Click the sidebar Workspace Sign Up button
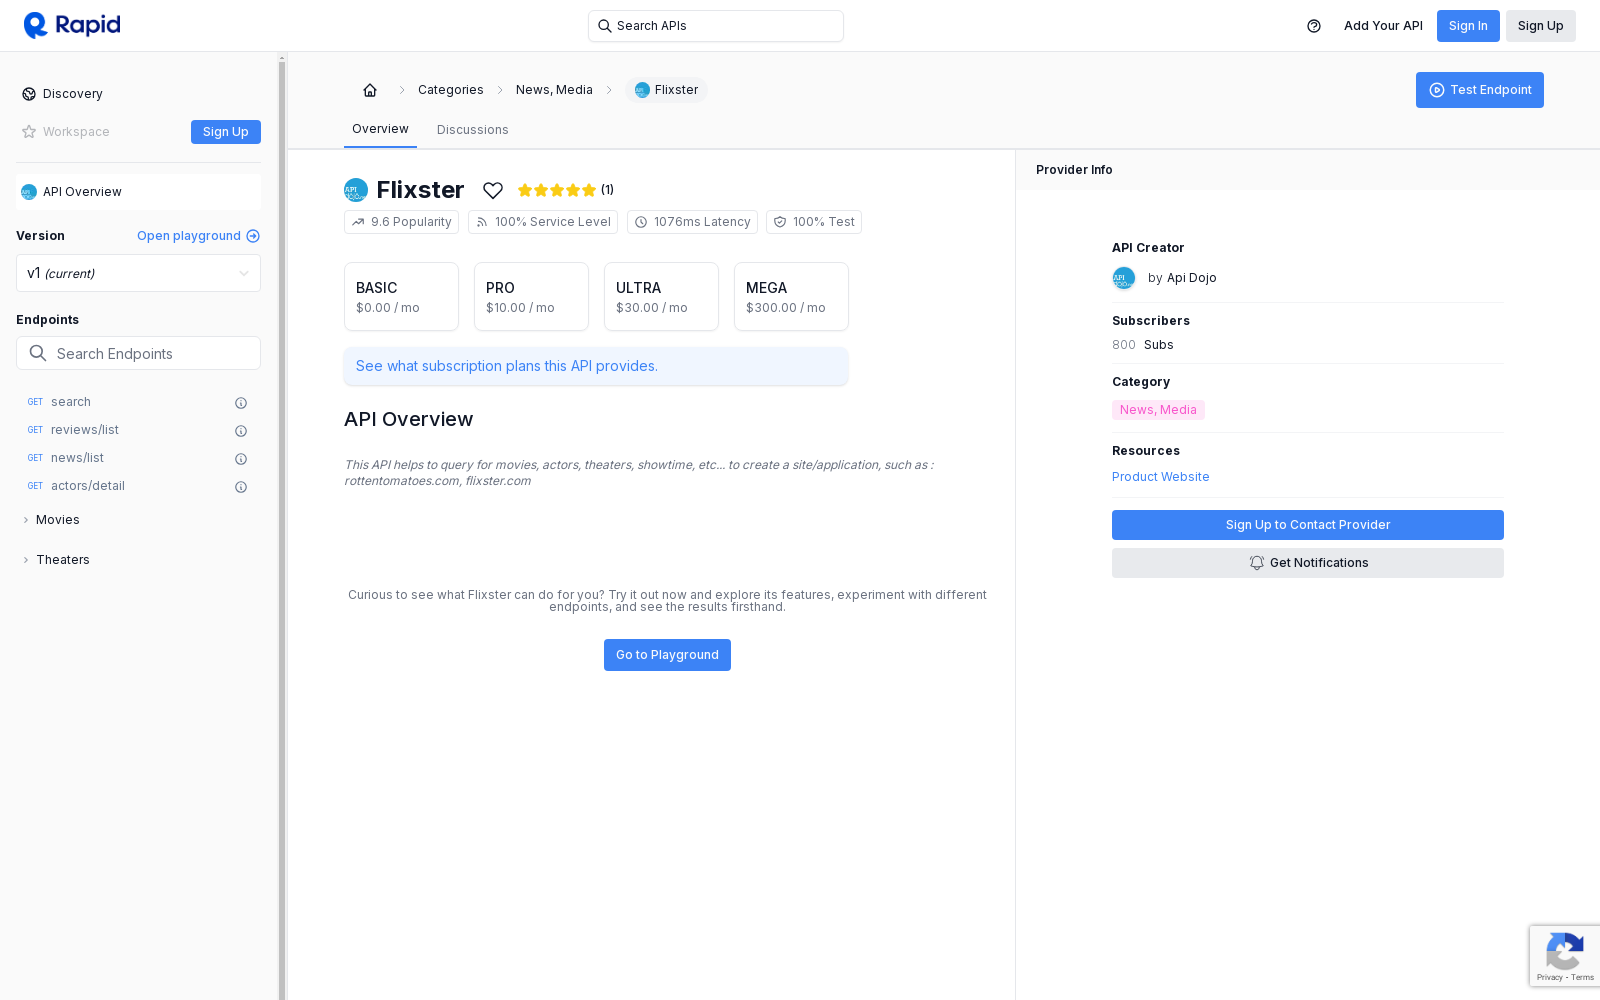 click(x=226, y=132)
